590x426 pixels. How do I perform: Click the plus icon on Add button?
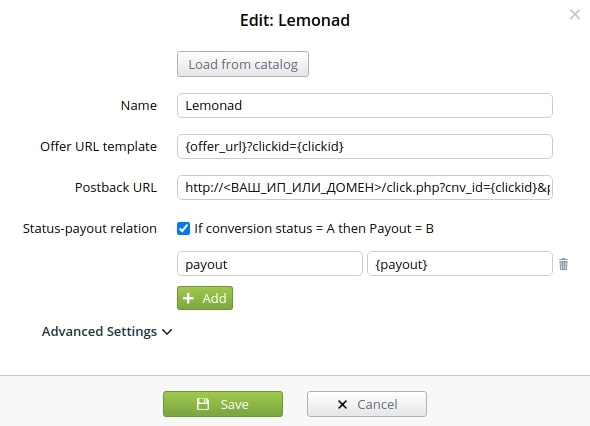click(x=188, y=298)
